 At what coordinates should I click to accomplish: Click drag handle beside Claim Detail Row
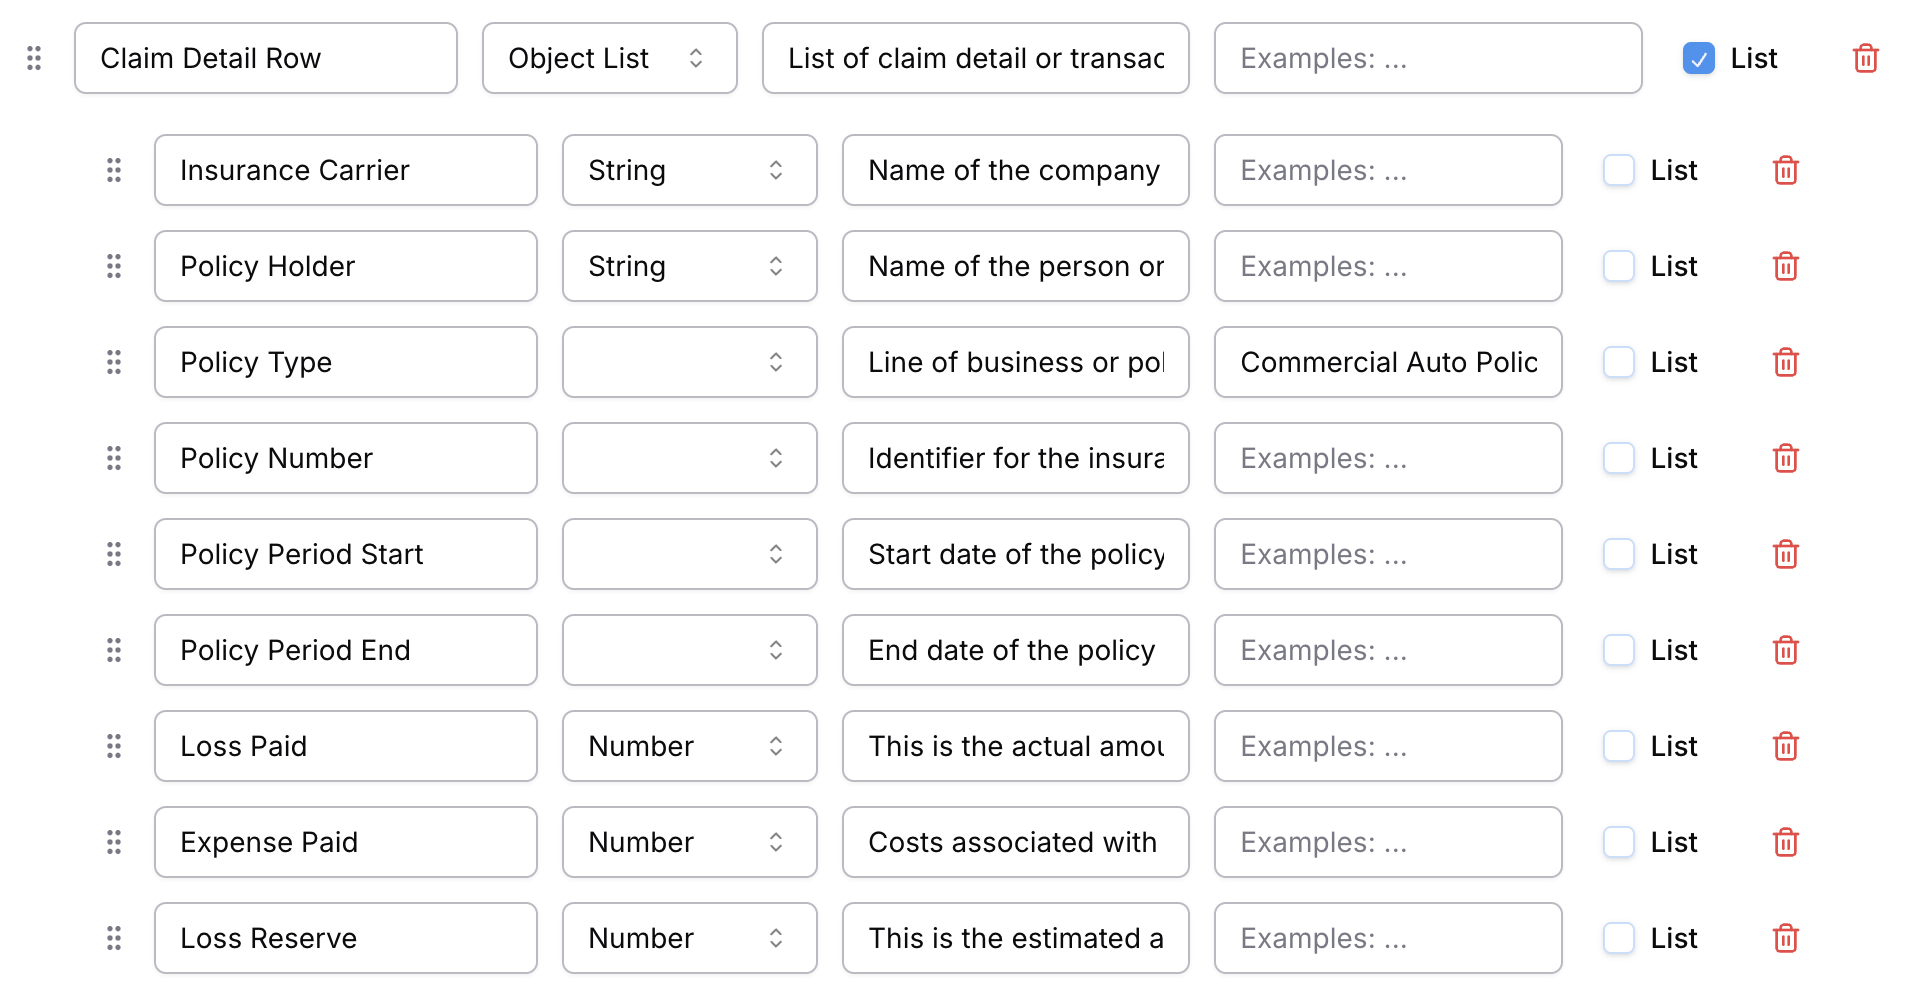[x=34, y=58]
